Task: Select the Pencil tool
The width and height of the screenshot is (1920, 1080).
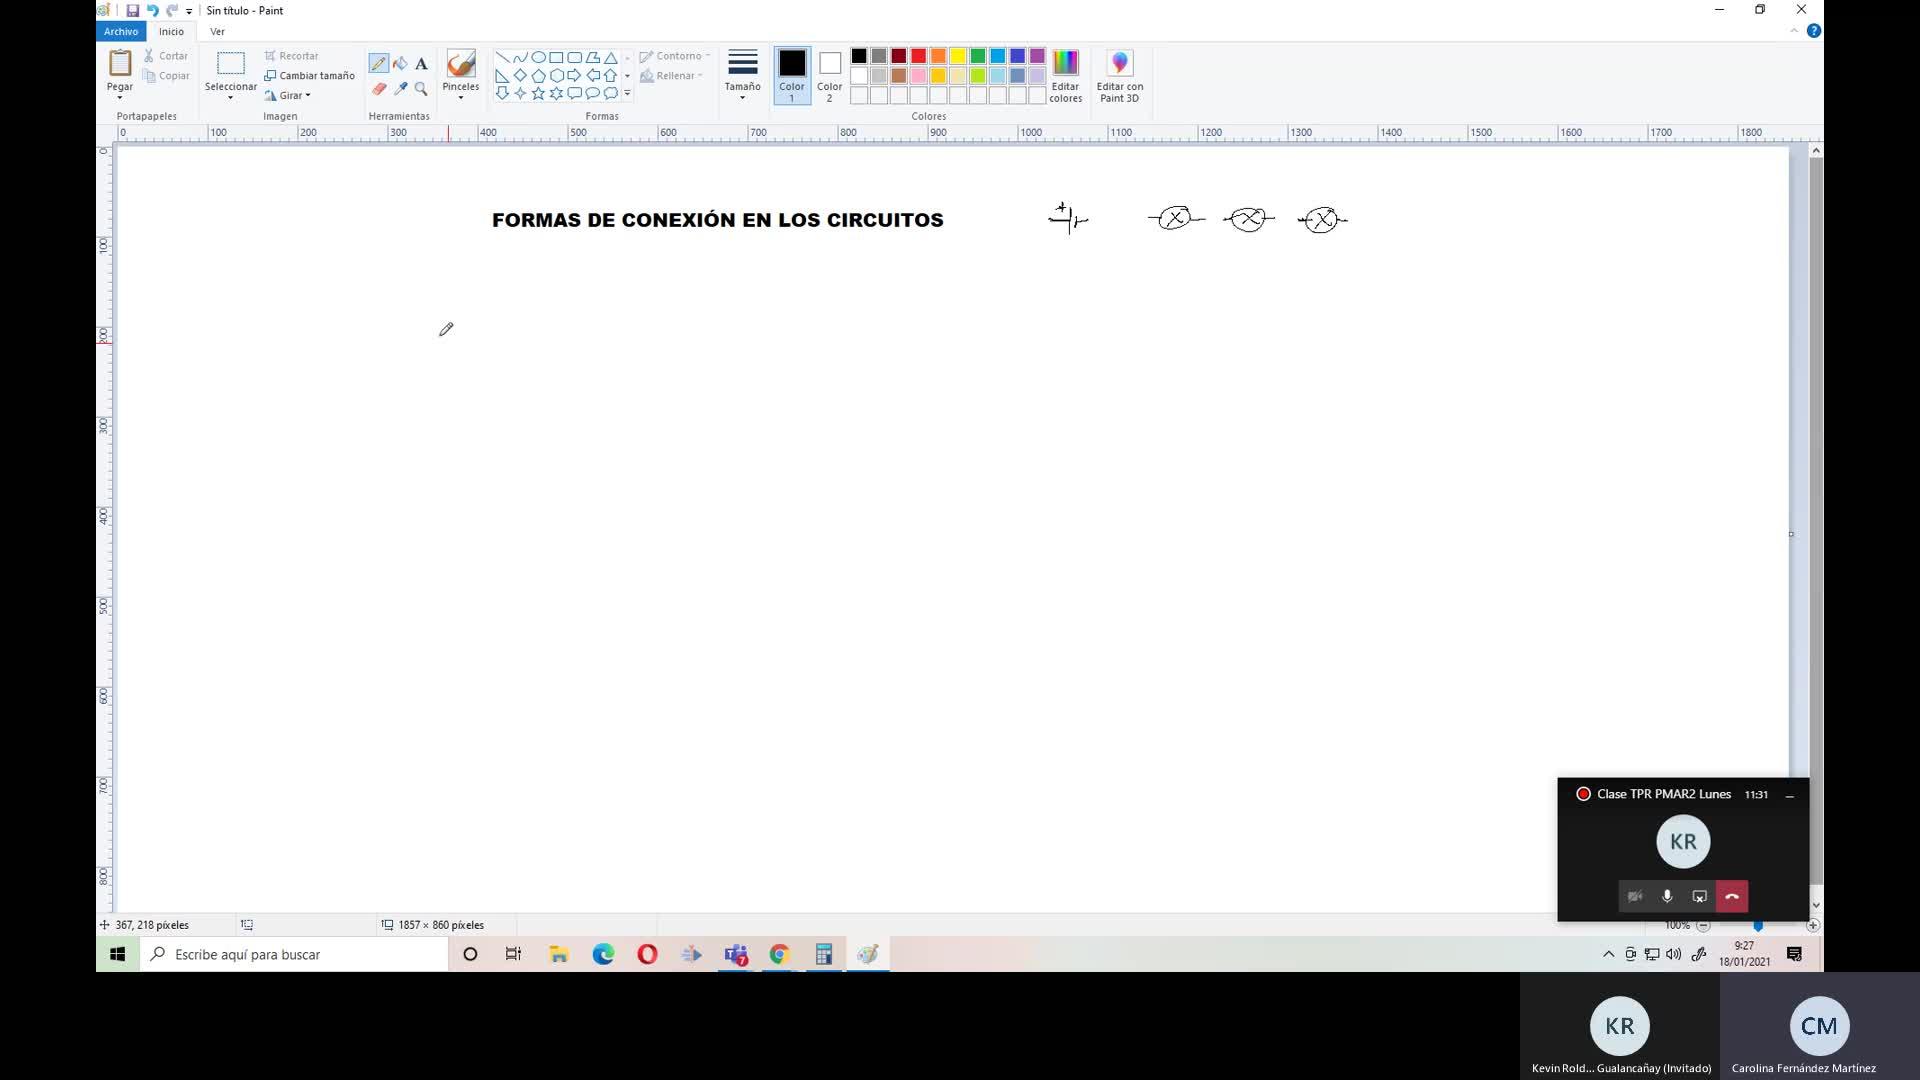Action: point(378,64)
